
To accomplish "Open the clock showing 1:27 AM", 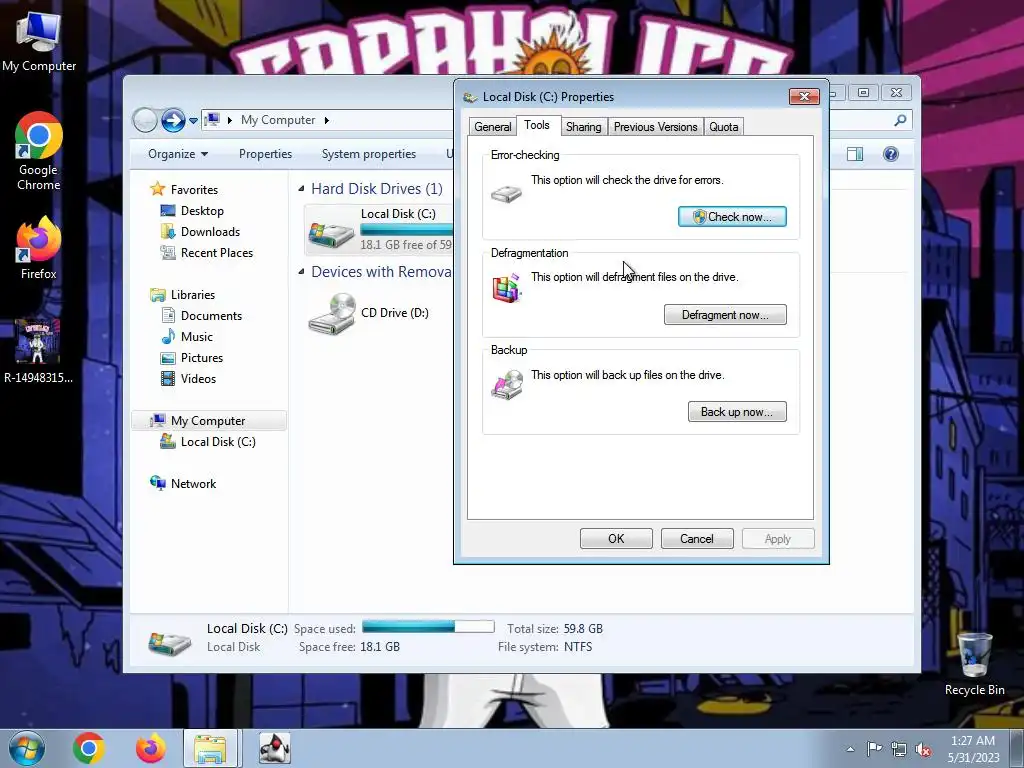I will pos(973,748).
